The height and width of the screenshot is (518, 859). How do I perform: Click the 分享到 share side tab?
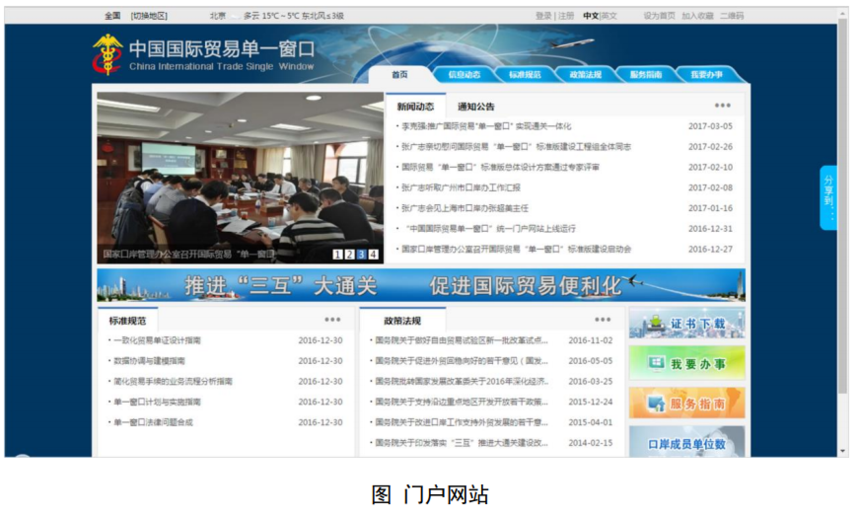(x=828, y=197)
